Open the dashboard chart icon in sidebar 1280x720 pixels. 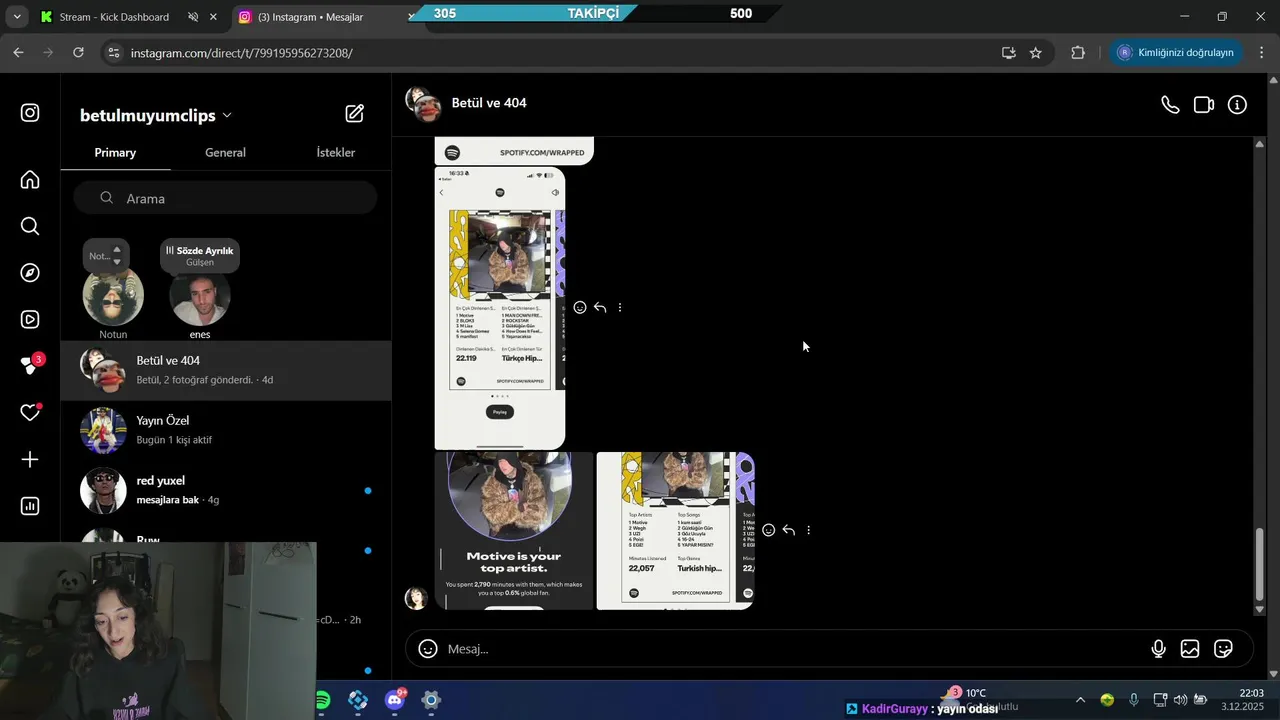(x=30, y=506)
